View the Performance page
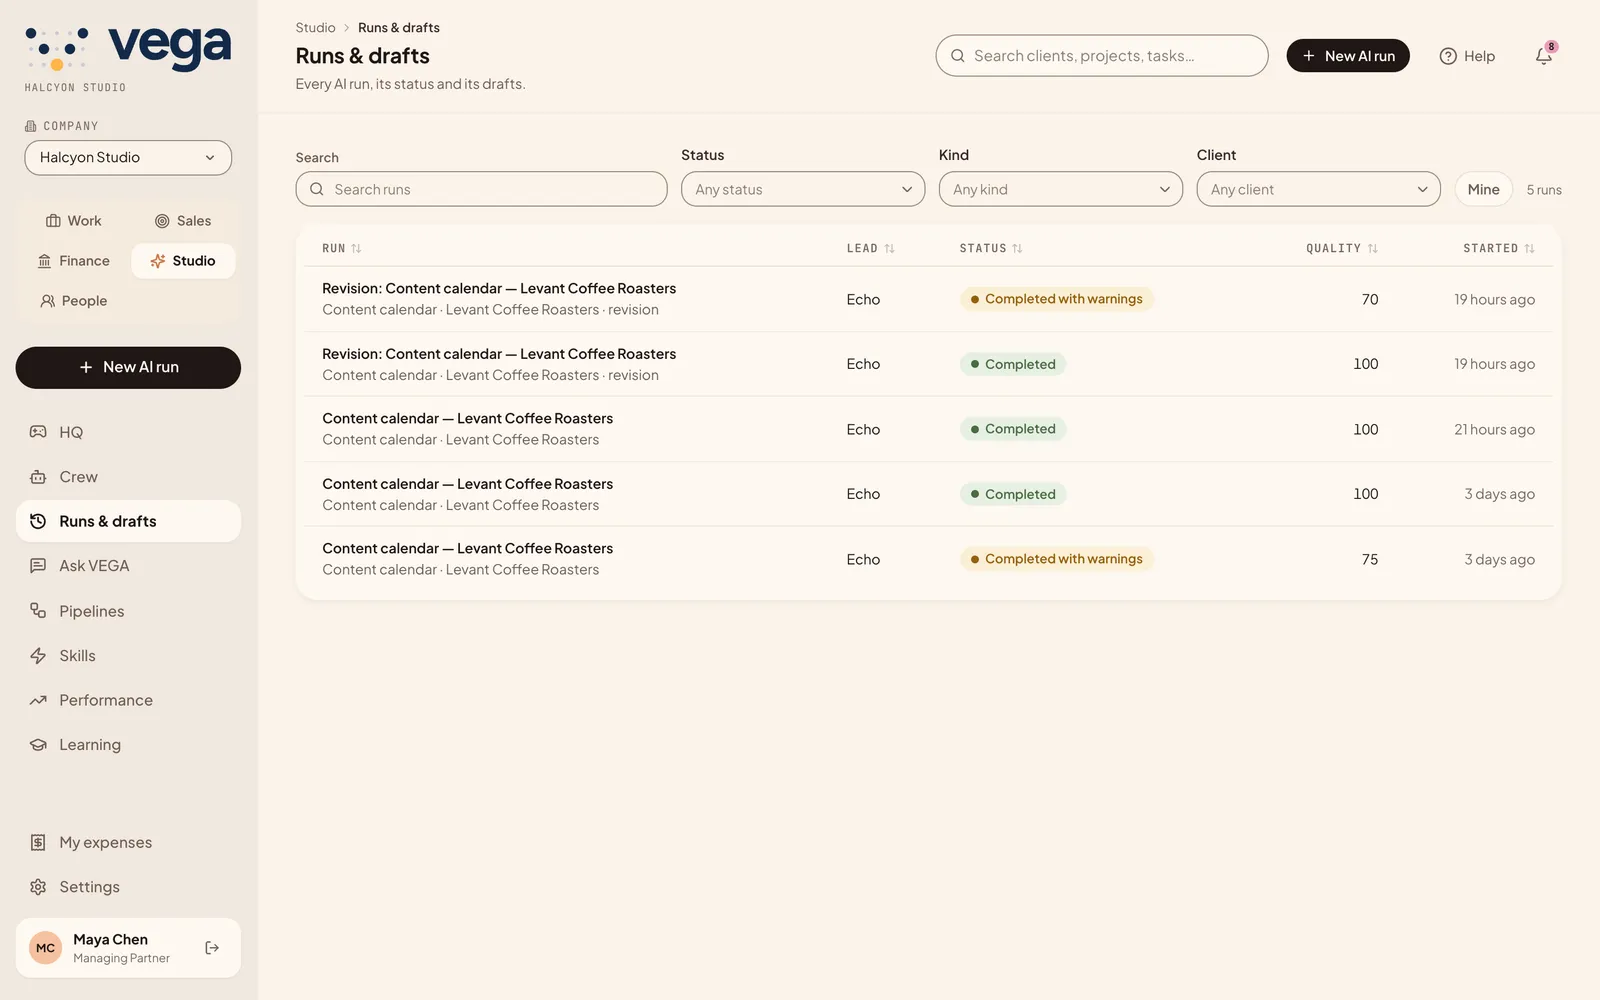The height and width of the screenshot is (1000, 1600). (128, 700)
